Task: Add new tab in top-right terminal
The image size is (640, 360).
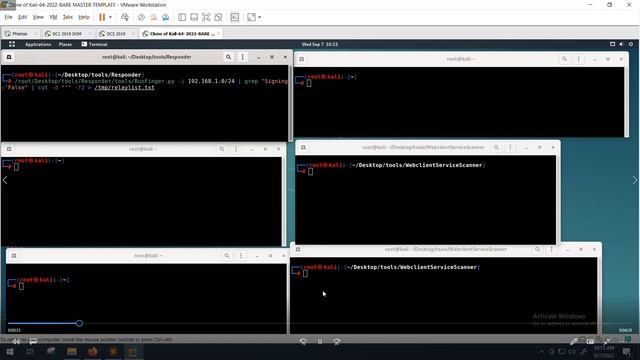Action: (302, 59)
